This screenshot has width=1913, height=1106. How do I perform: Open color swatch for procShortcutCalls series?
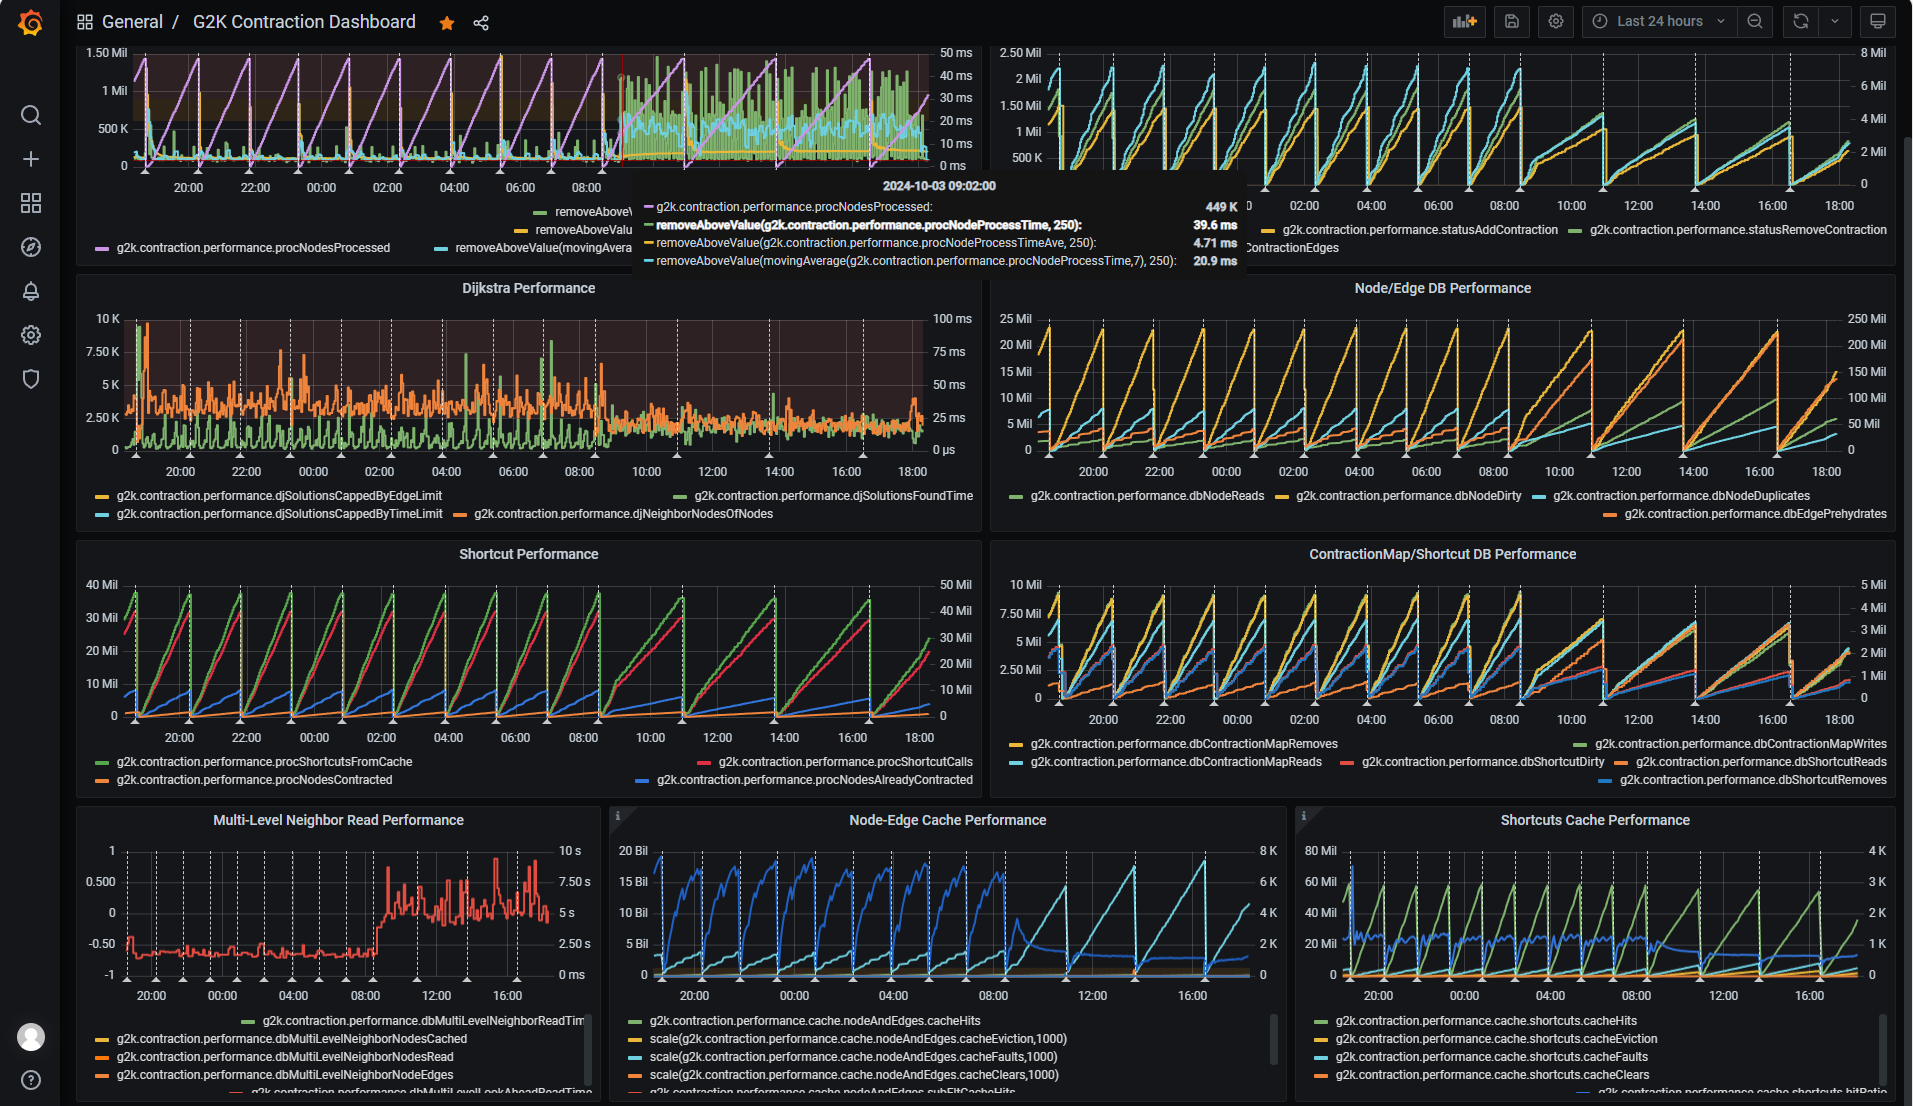pyautogui.click(x=704, y=763)
